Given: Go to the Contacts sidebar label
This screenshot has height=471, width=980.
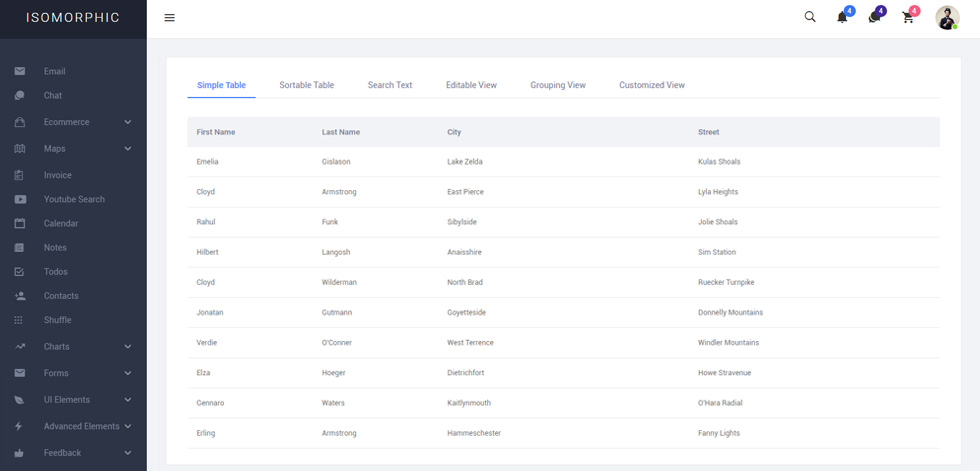Looking at the screenshot, I should pyautogui.click(x=61, y=295).
